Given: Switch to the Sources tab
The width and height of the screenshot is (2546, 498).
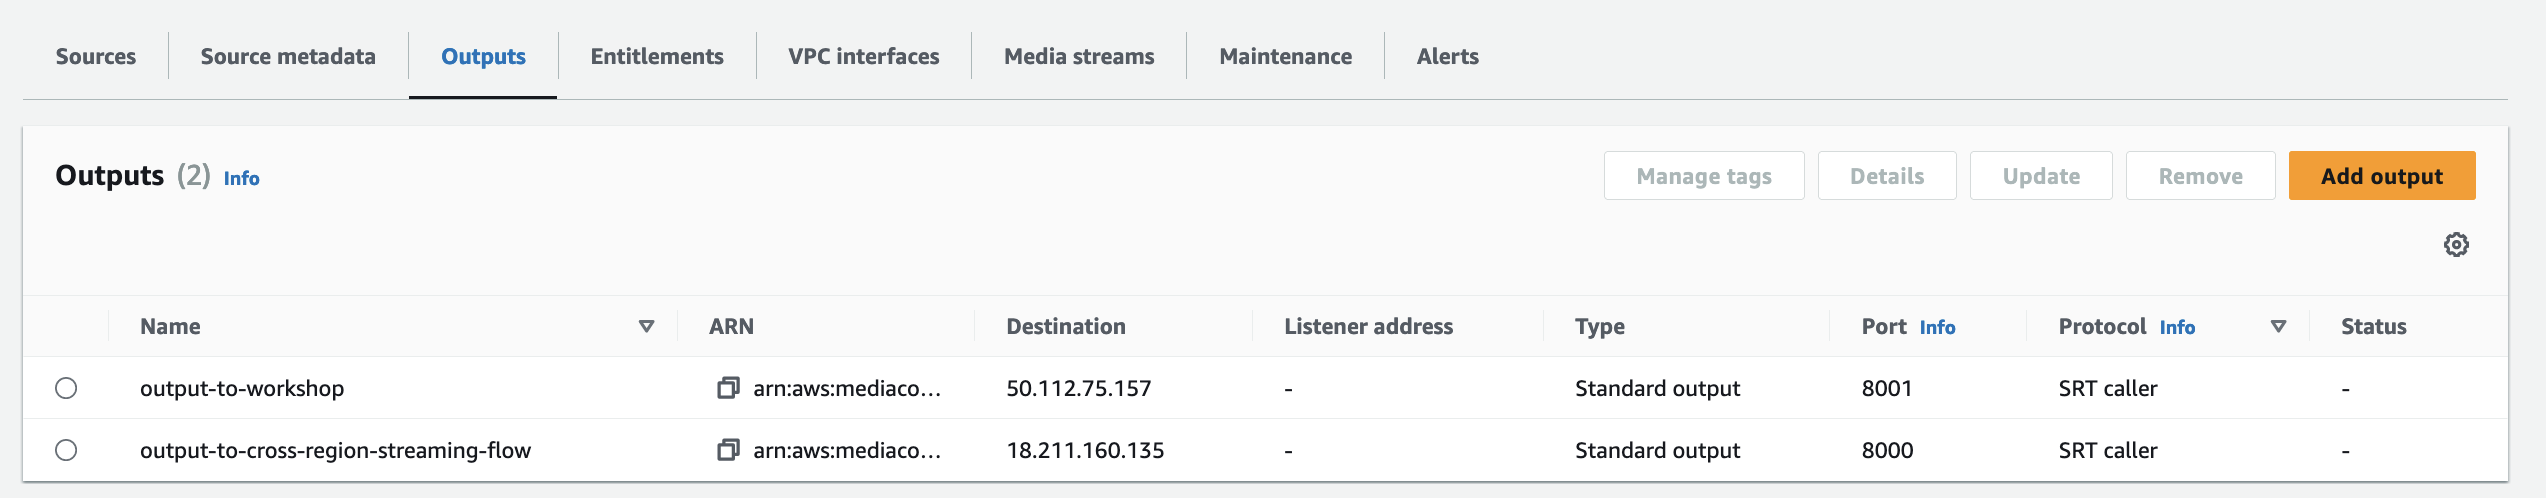Looking at the screenshot, I should (x=96, y=57).
